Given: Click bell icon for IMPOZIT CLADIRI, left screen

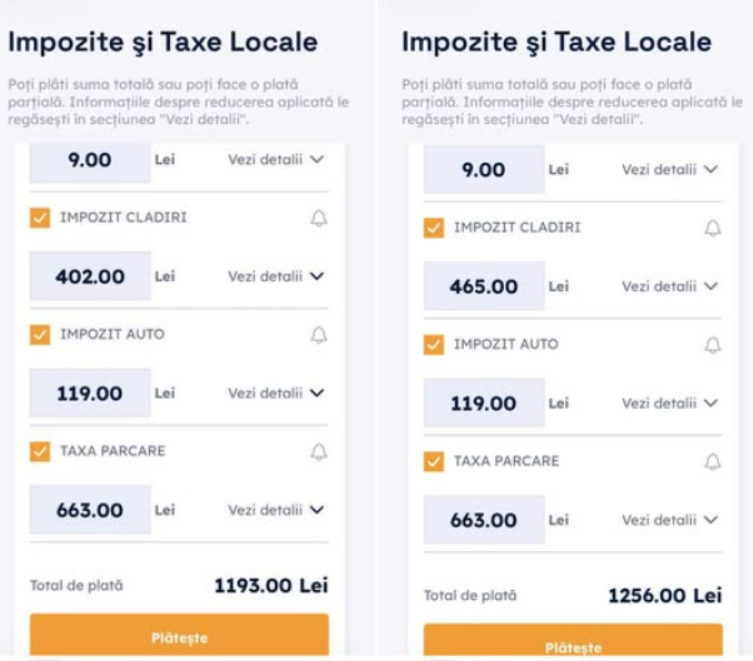Looking at the screenshot, I should [319, 218].
